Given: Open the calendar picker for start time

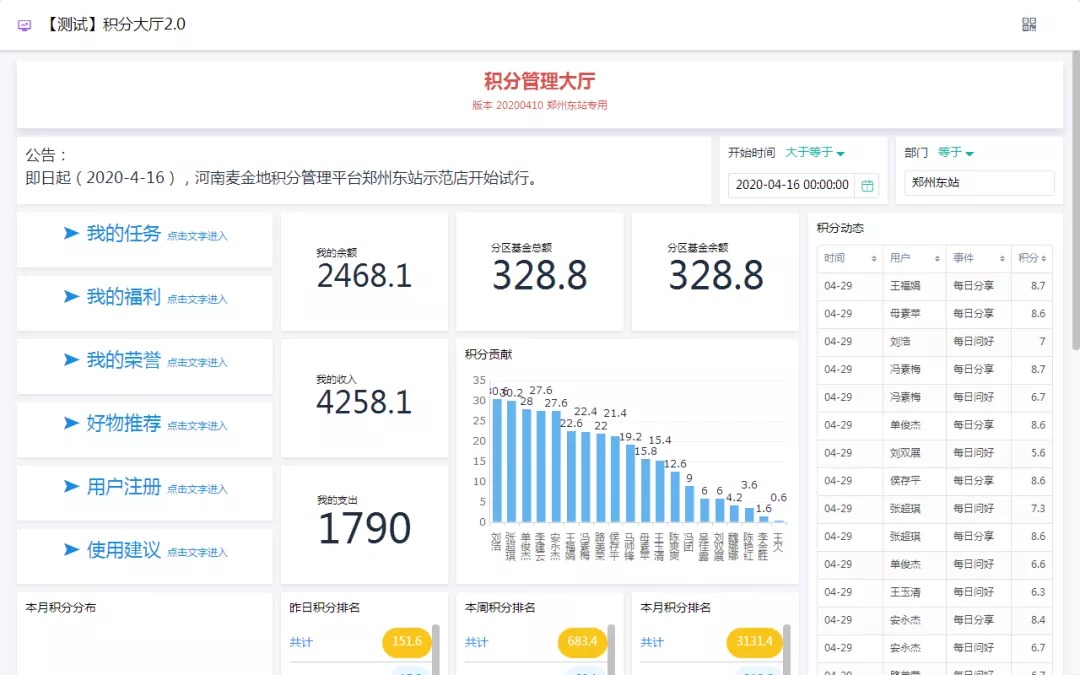Looking at the screenshot, I should pos(867,185).
